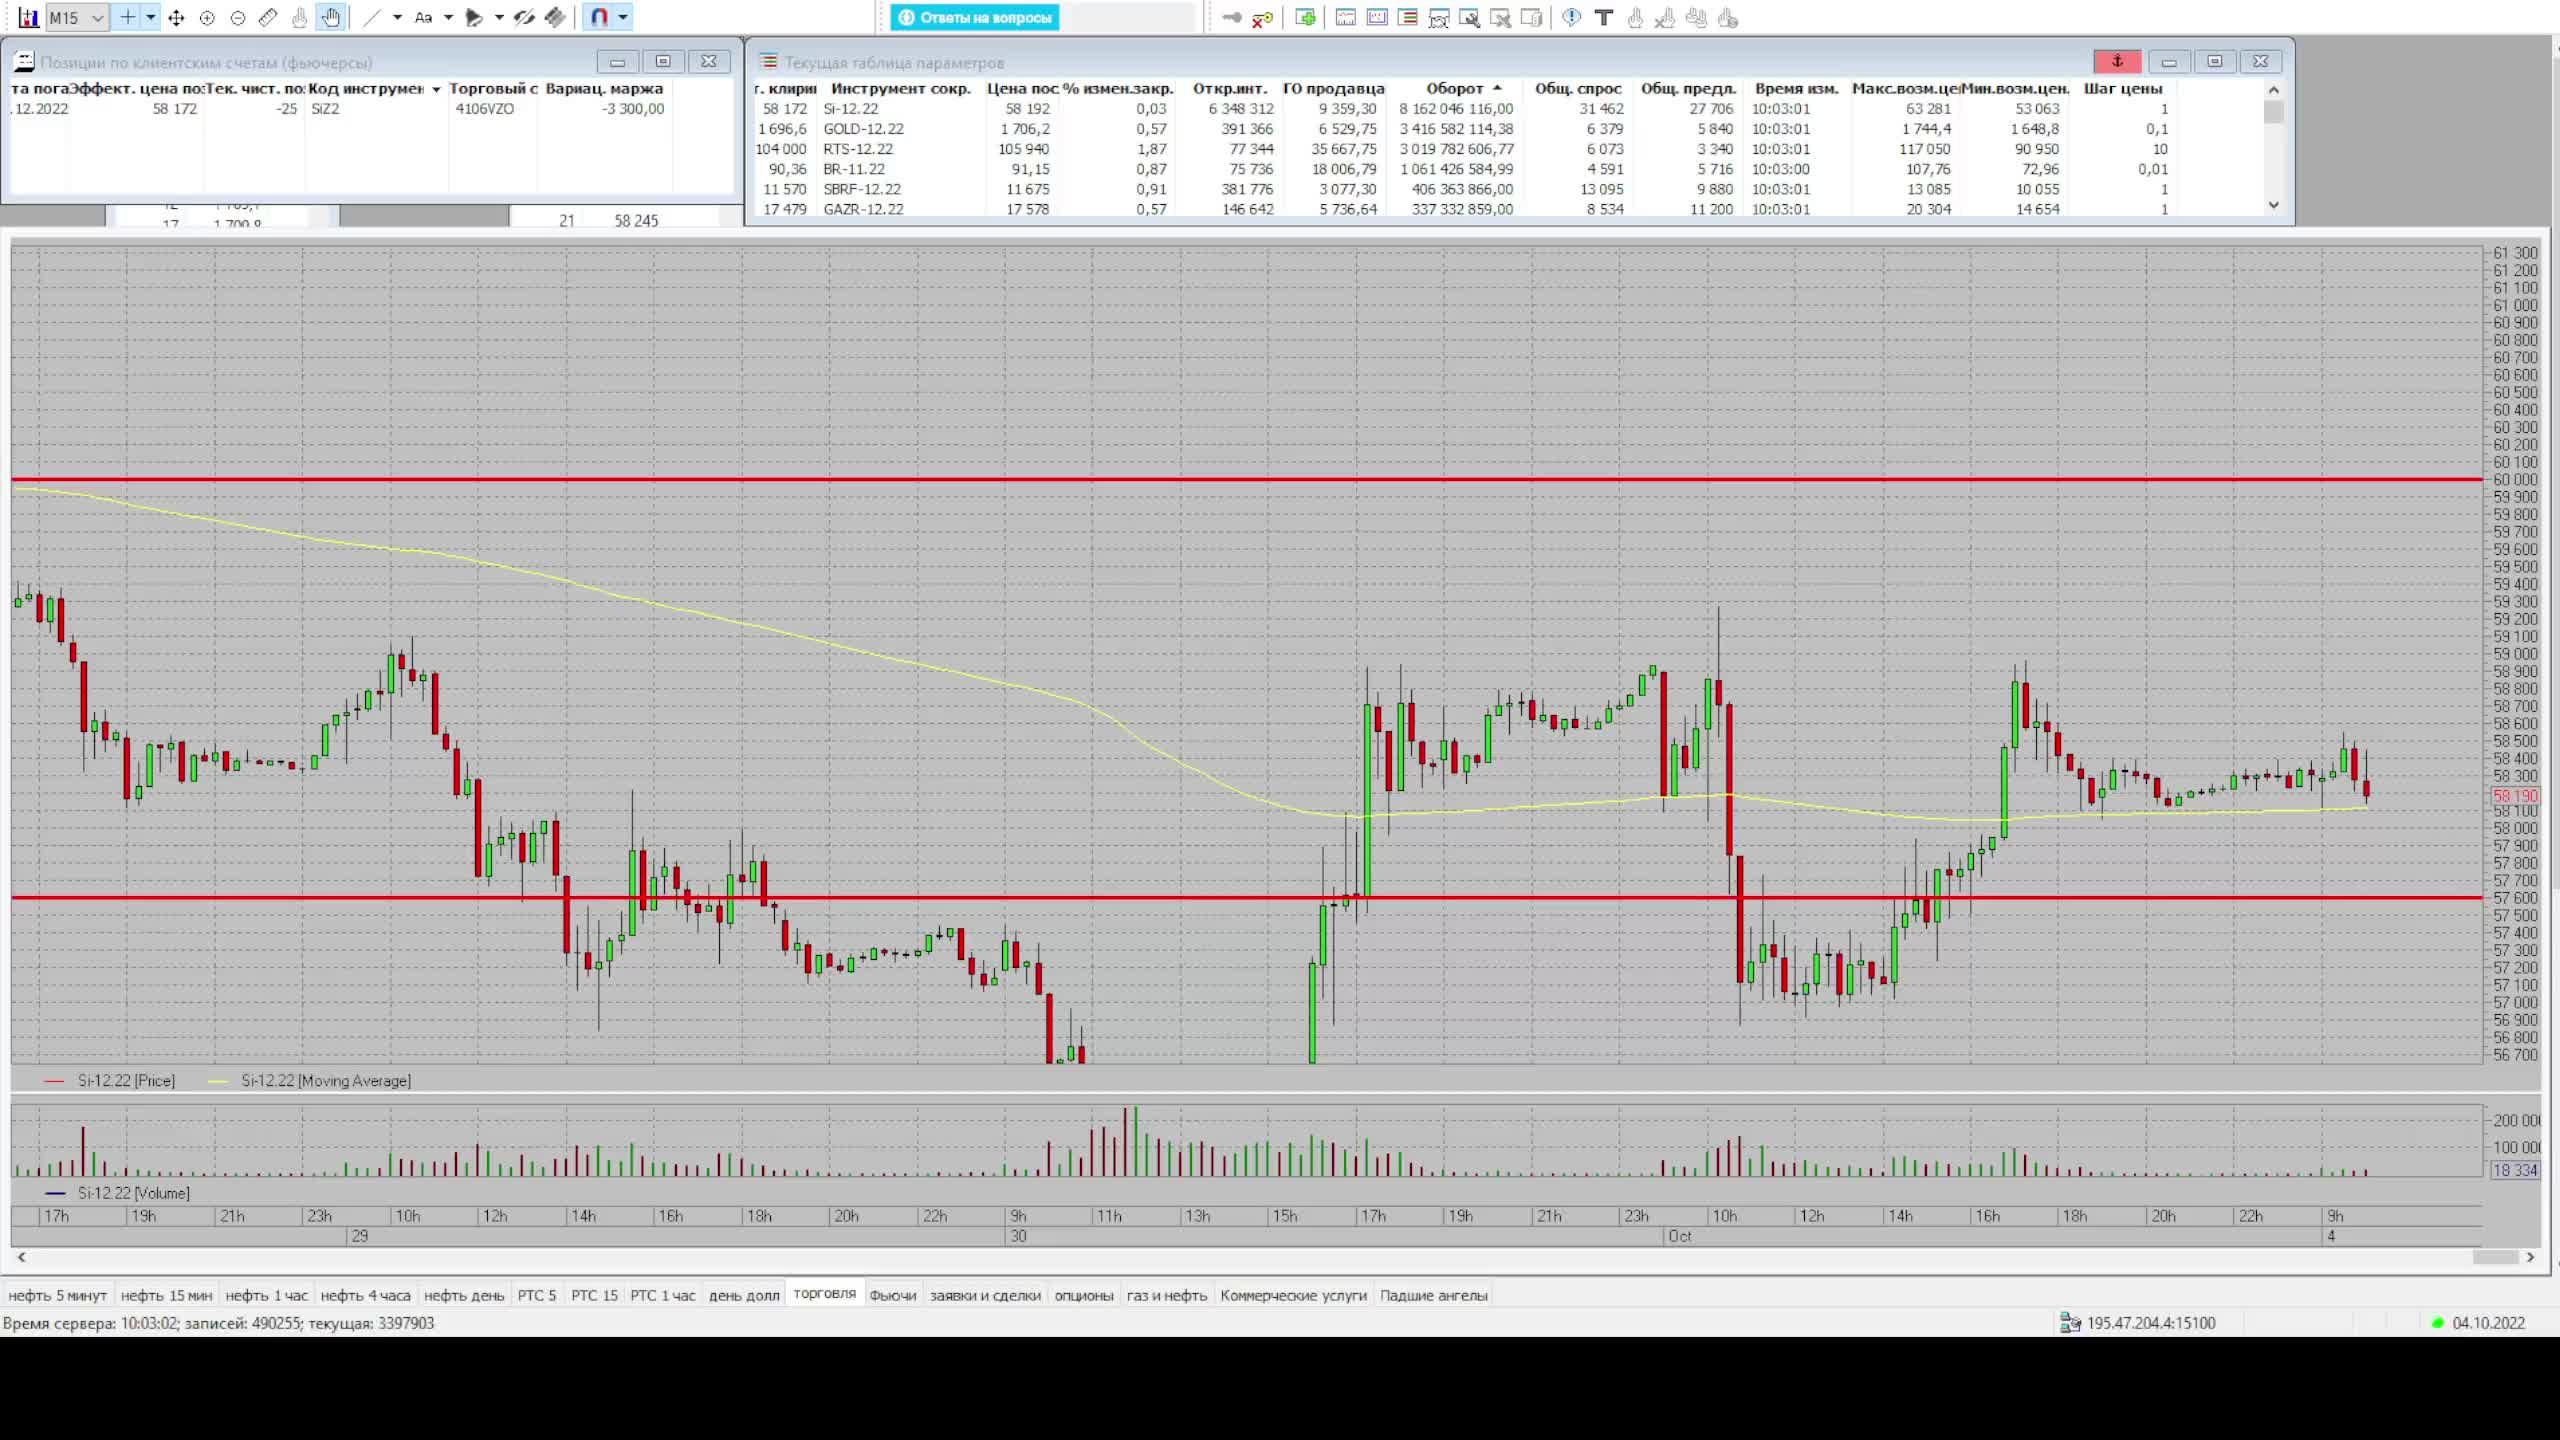Toggle the magnet snap mode

(x=599, y=18)
